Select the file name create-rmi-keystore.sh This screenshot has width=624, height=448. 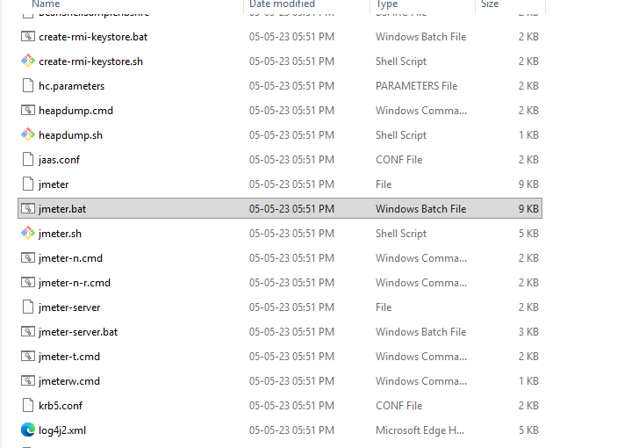(91, 62)
